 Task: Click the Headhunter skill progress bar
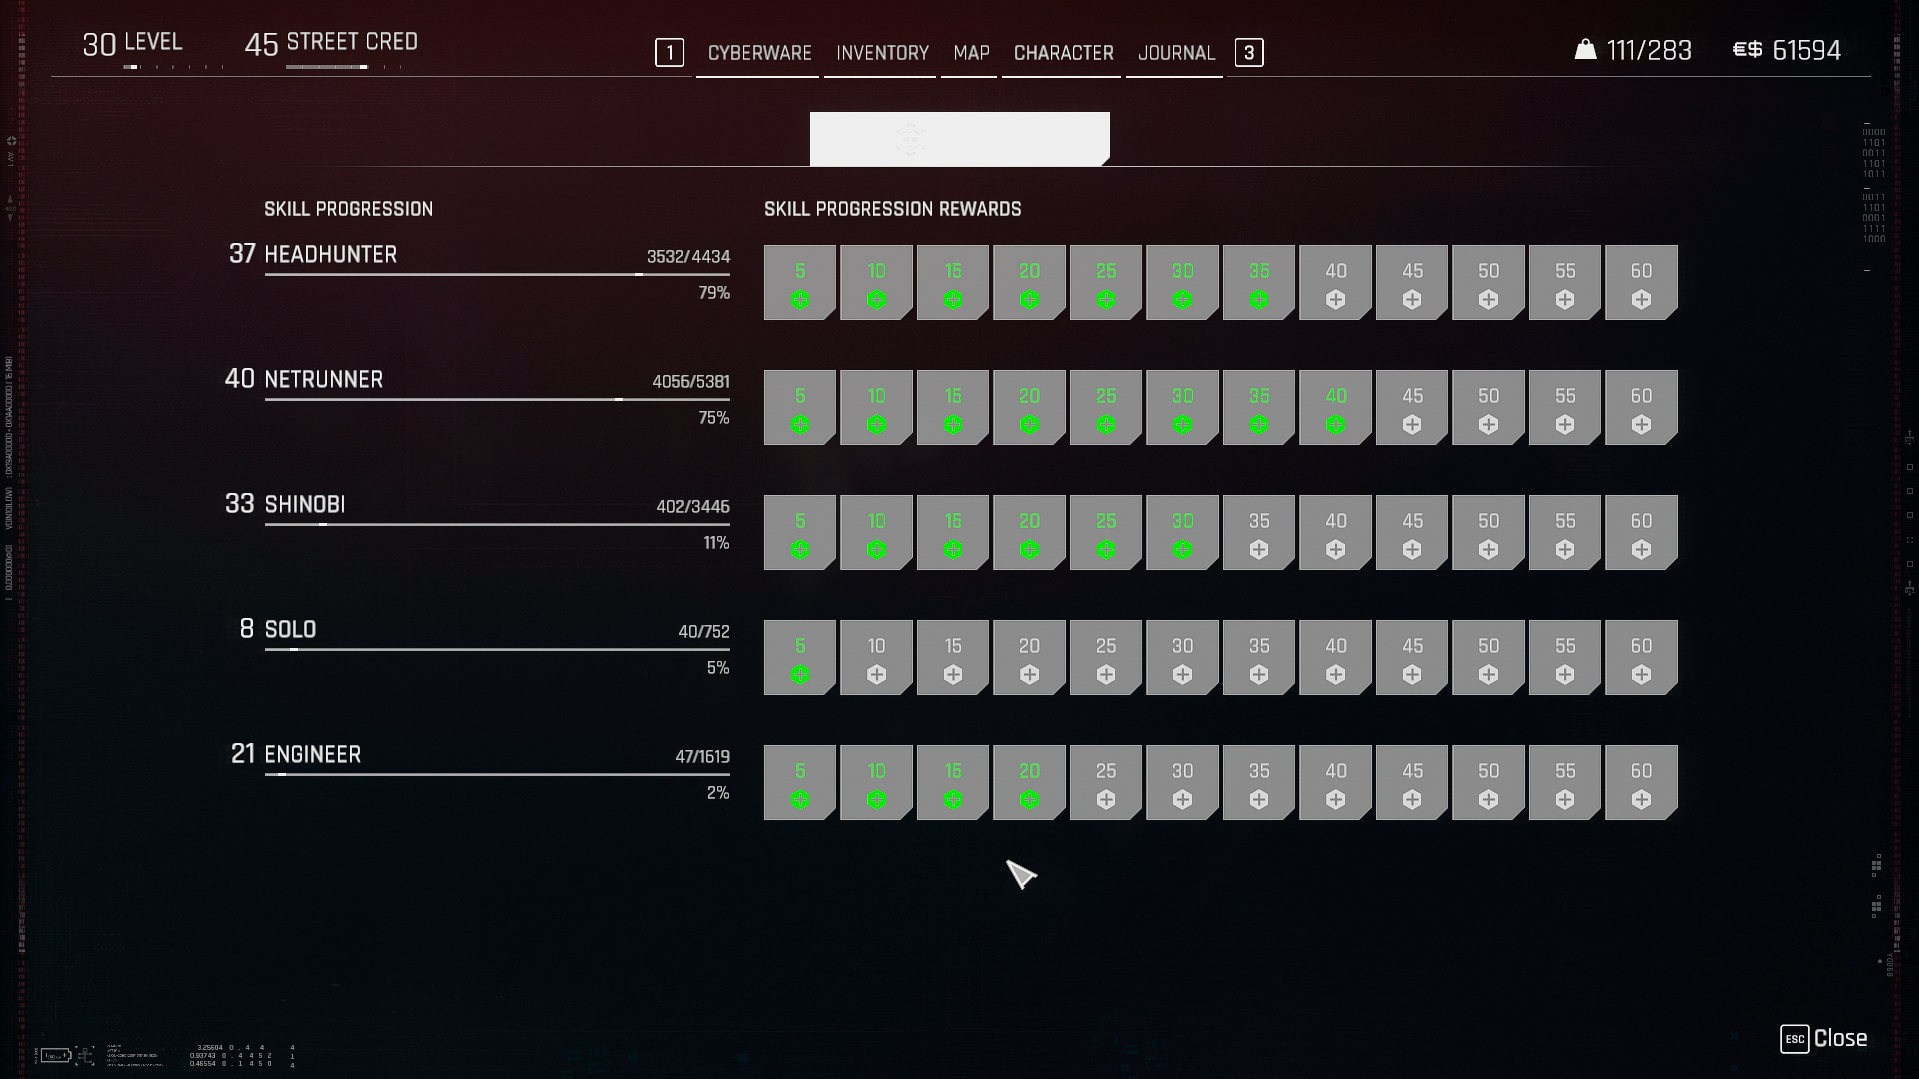pos(497,274)
